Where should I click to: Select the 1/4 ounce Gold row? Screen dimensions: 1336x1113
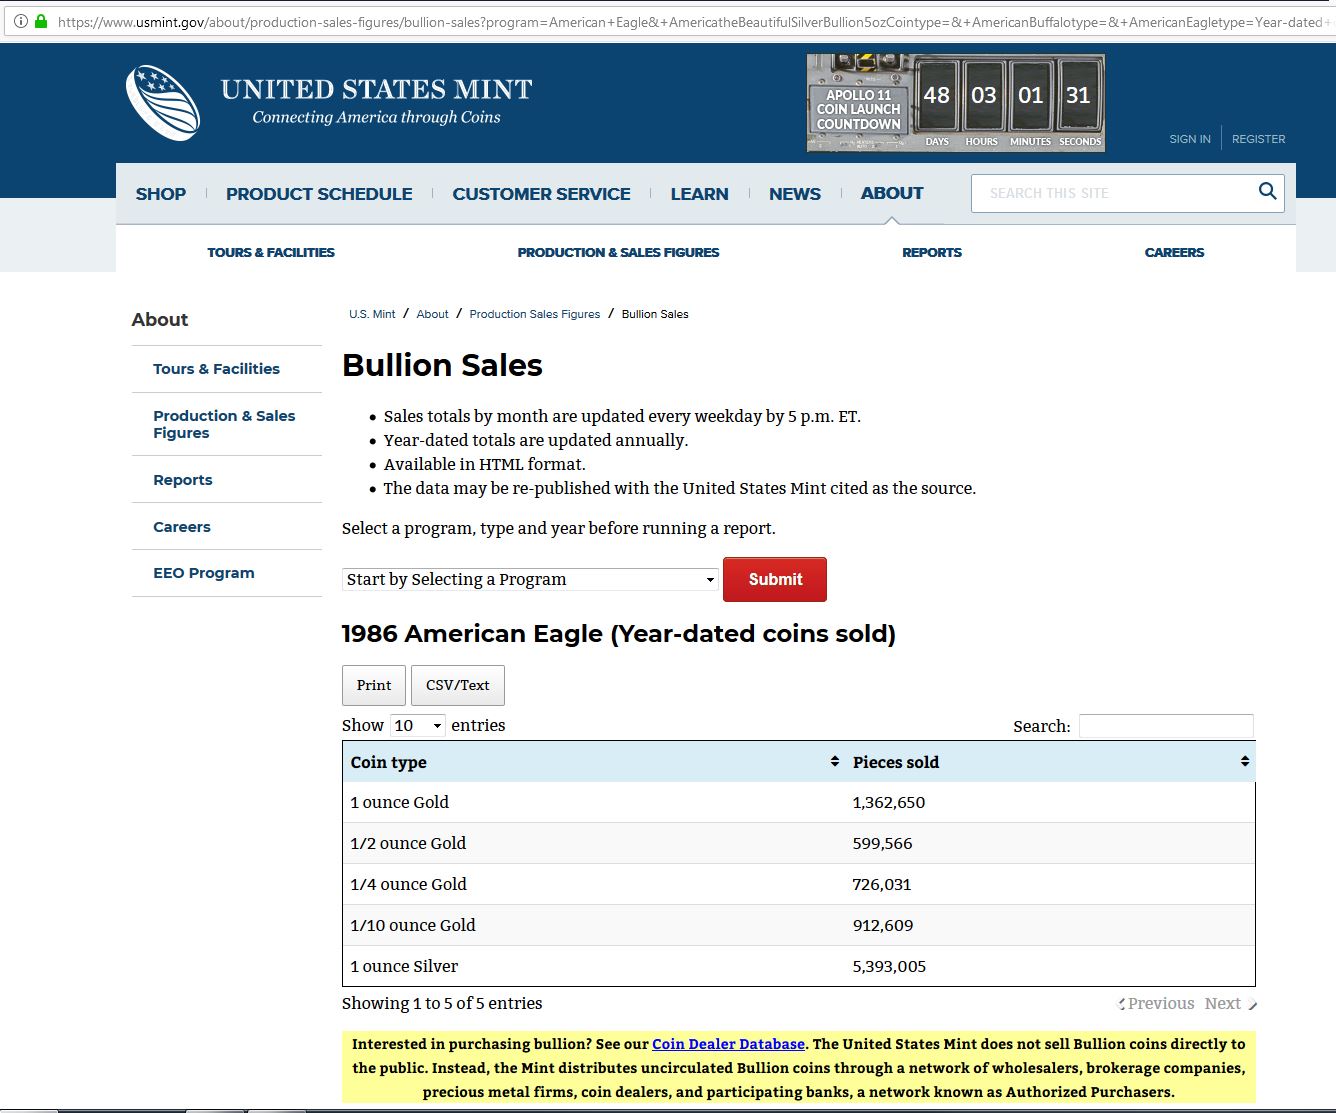pyautogui.click(x=798, y=884)
